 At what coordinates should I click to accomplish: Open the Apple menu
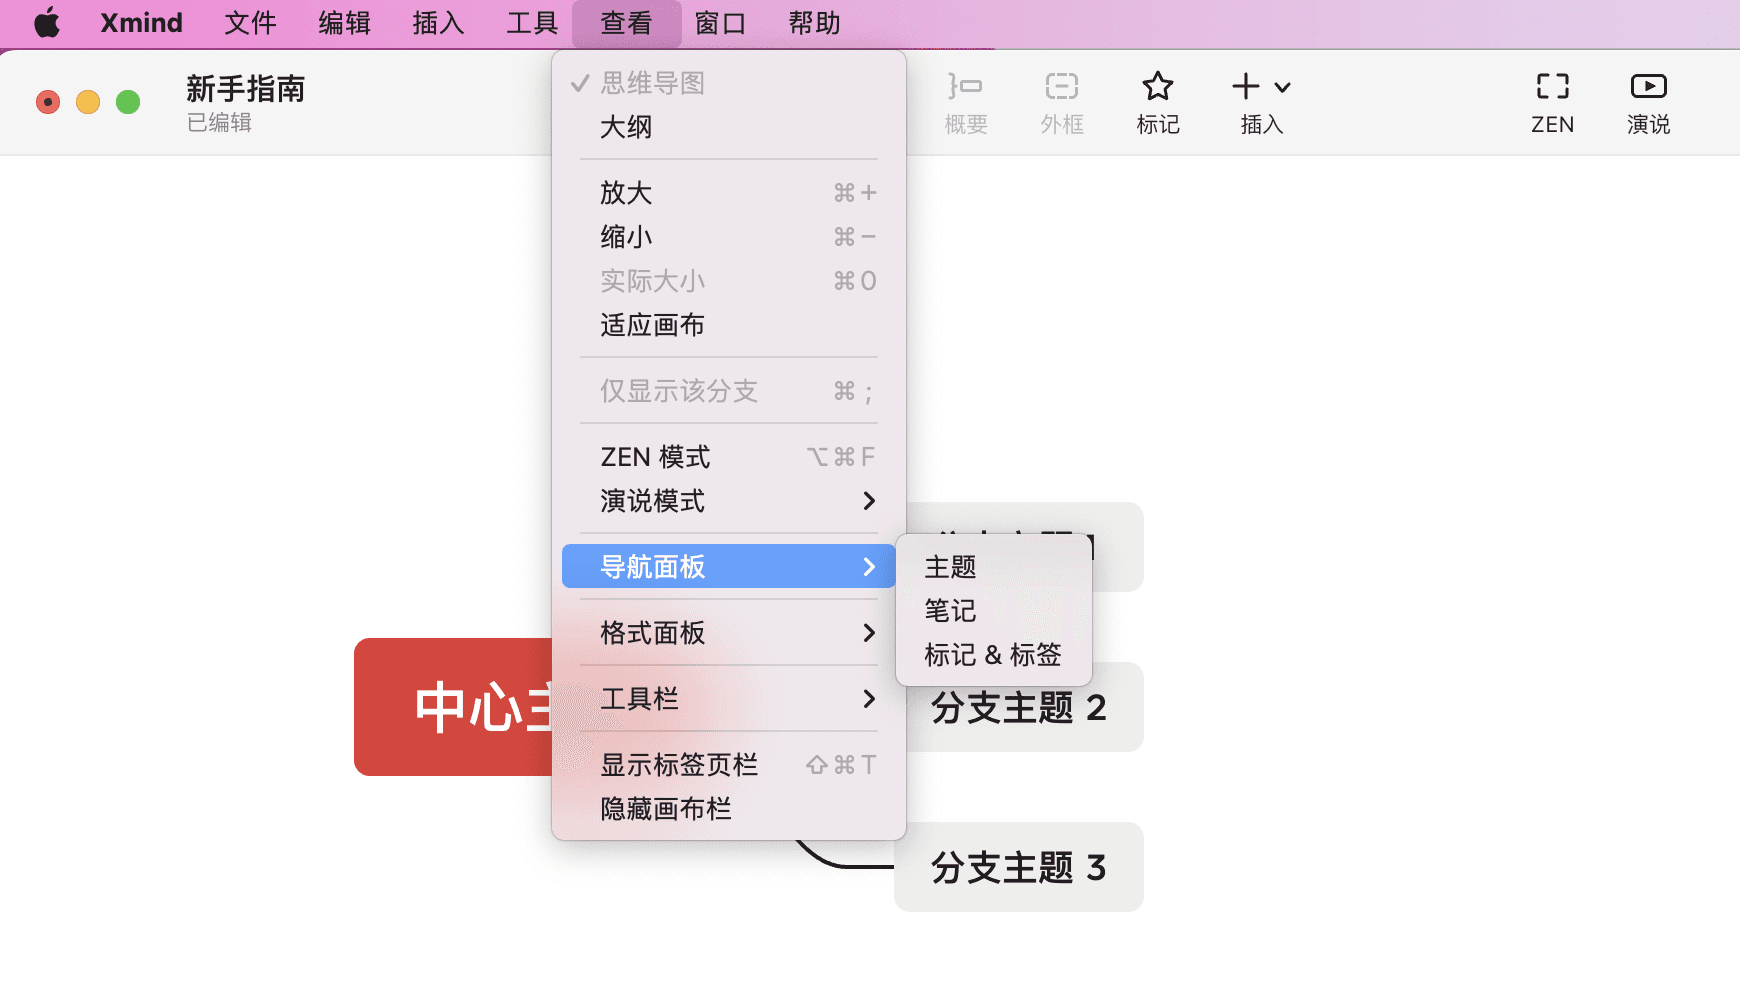point(46,22)
